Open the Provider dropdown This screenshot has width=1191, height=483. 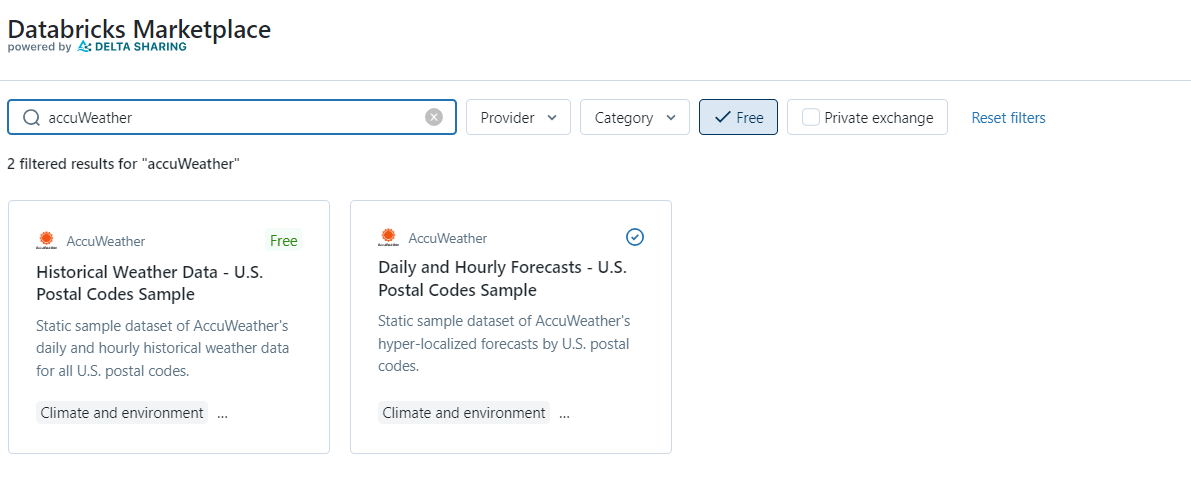518,117
